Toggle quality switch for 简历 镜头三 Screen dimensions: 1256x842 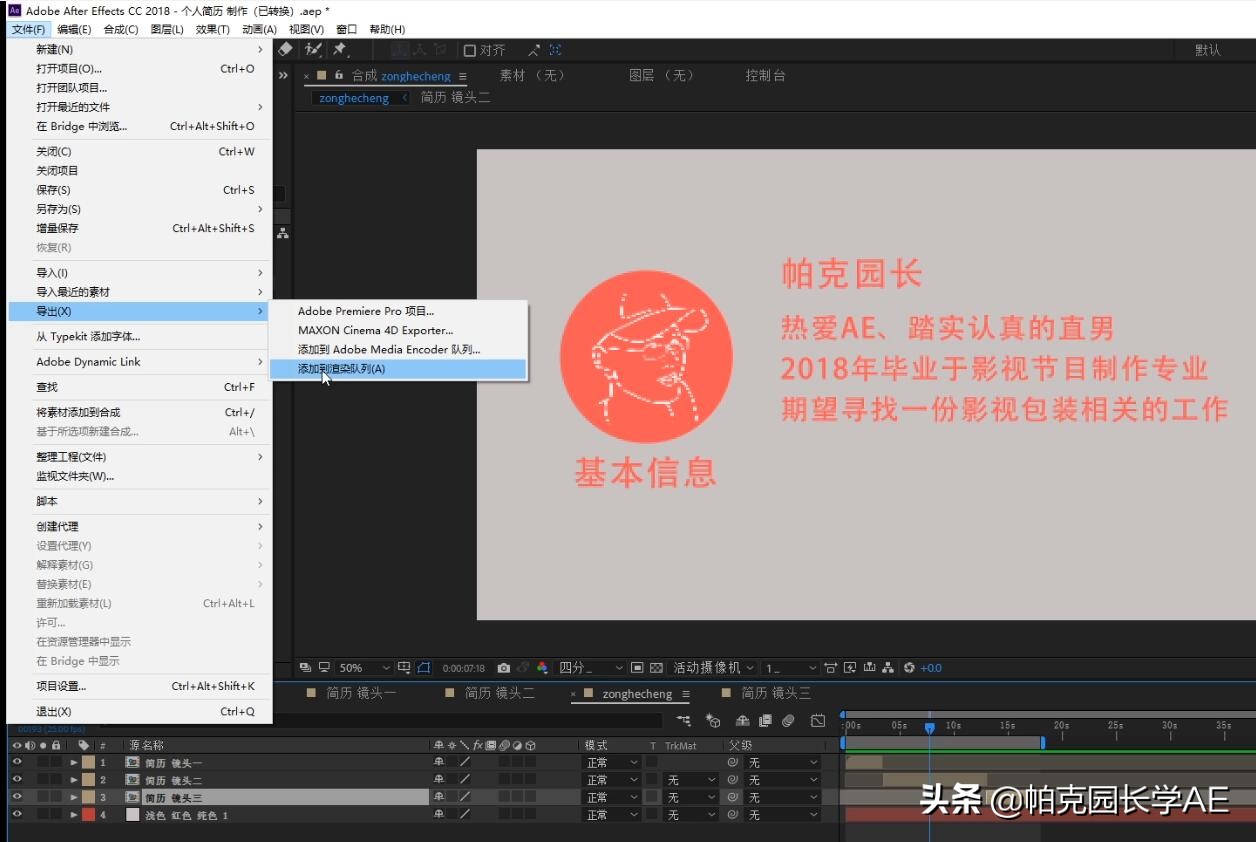pyautogui.click(x=464, y=797)
